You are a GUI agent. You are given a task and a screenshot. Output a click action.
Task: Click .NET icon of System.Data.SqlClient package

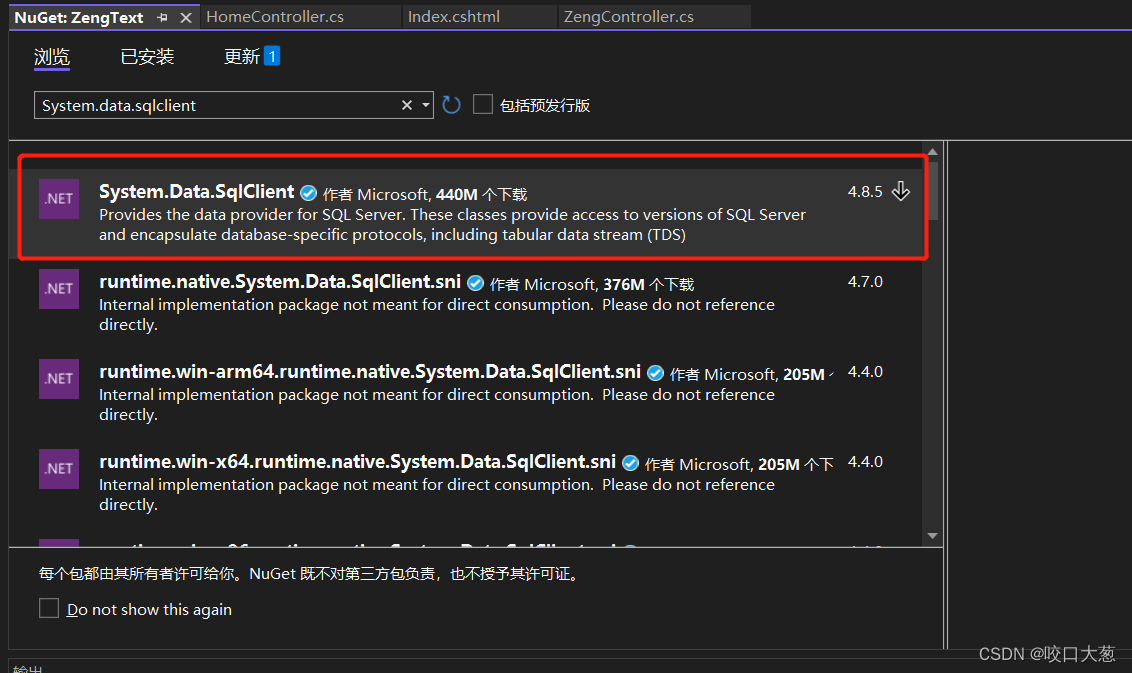tap(59, 199)
